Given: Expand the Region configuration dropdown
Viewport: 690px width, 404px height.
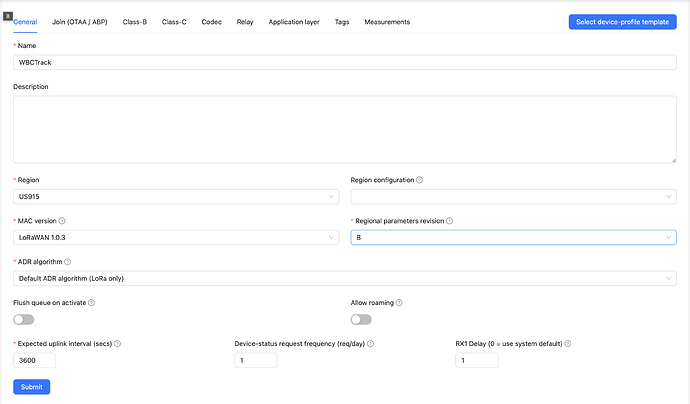Looking at the screenshot, I should 513,197.
